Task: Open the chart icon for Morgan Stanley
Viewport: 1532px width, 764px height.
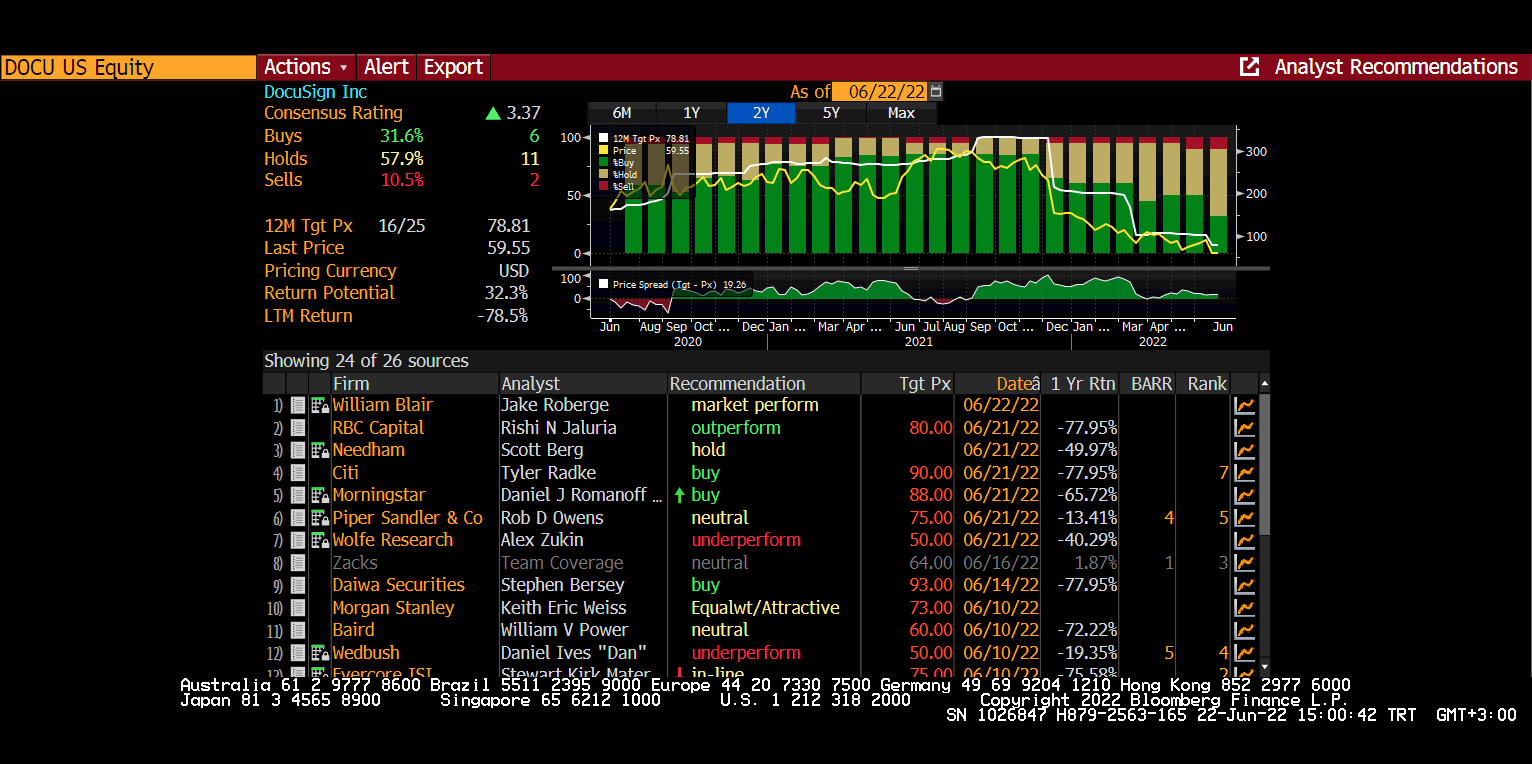Action: pos(1245,608)
